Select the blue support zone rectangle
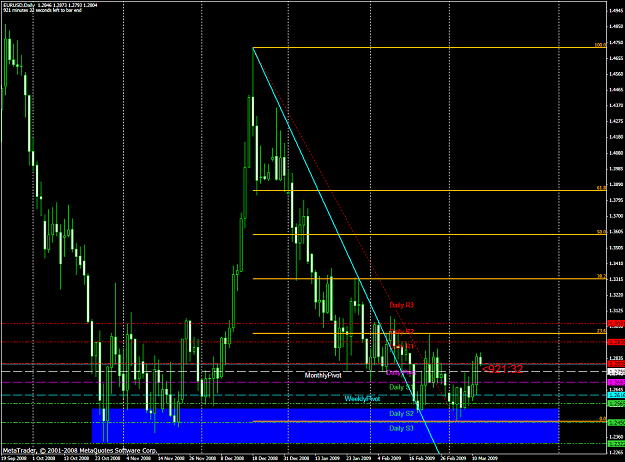625x462 pixels. point(325,425)
